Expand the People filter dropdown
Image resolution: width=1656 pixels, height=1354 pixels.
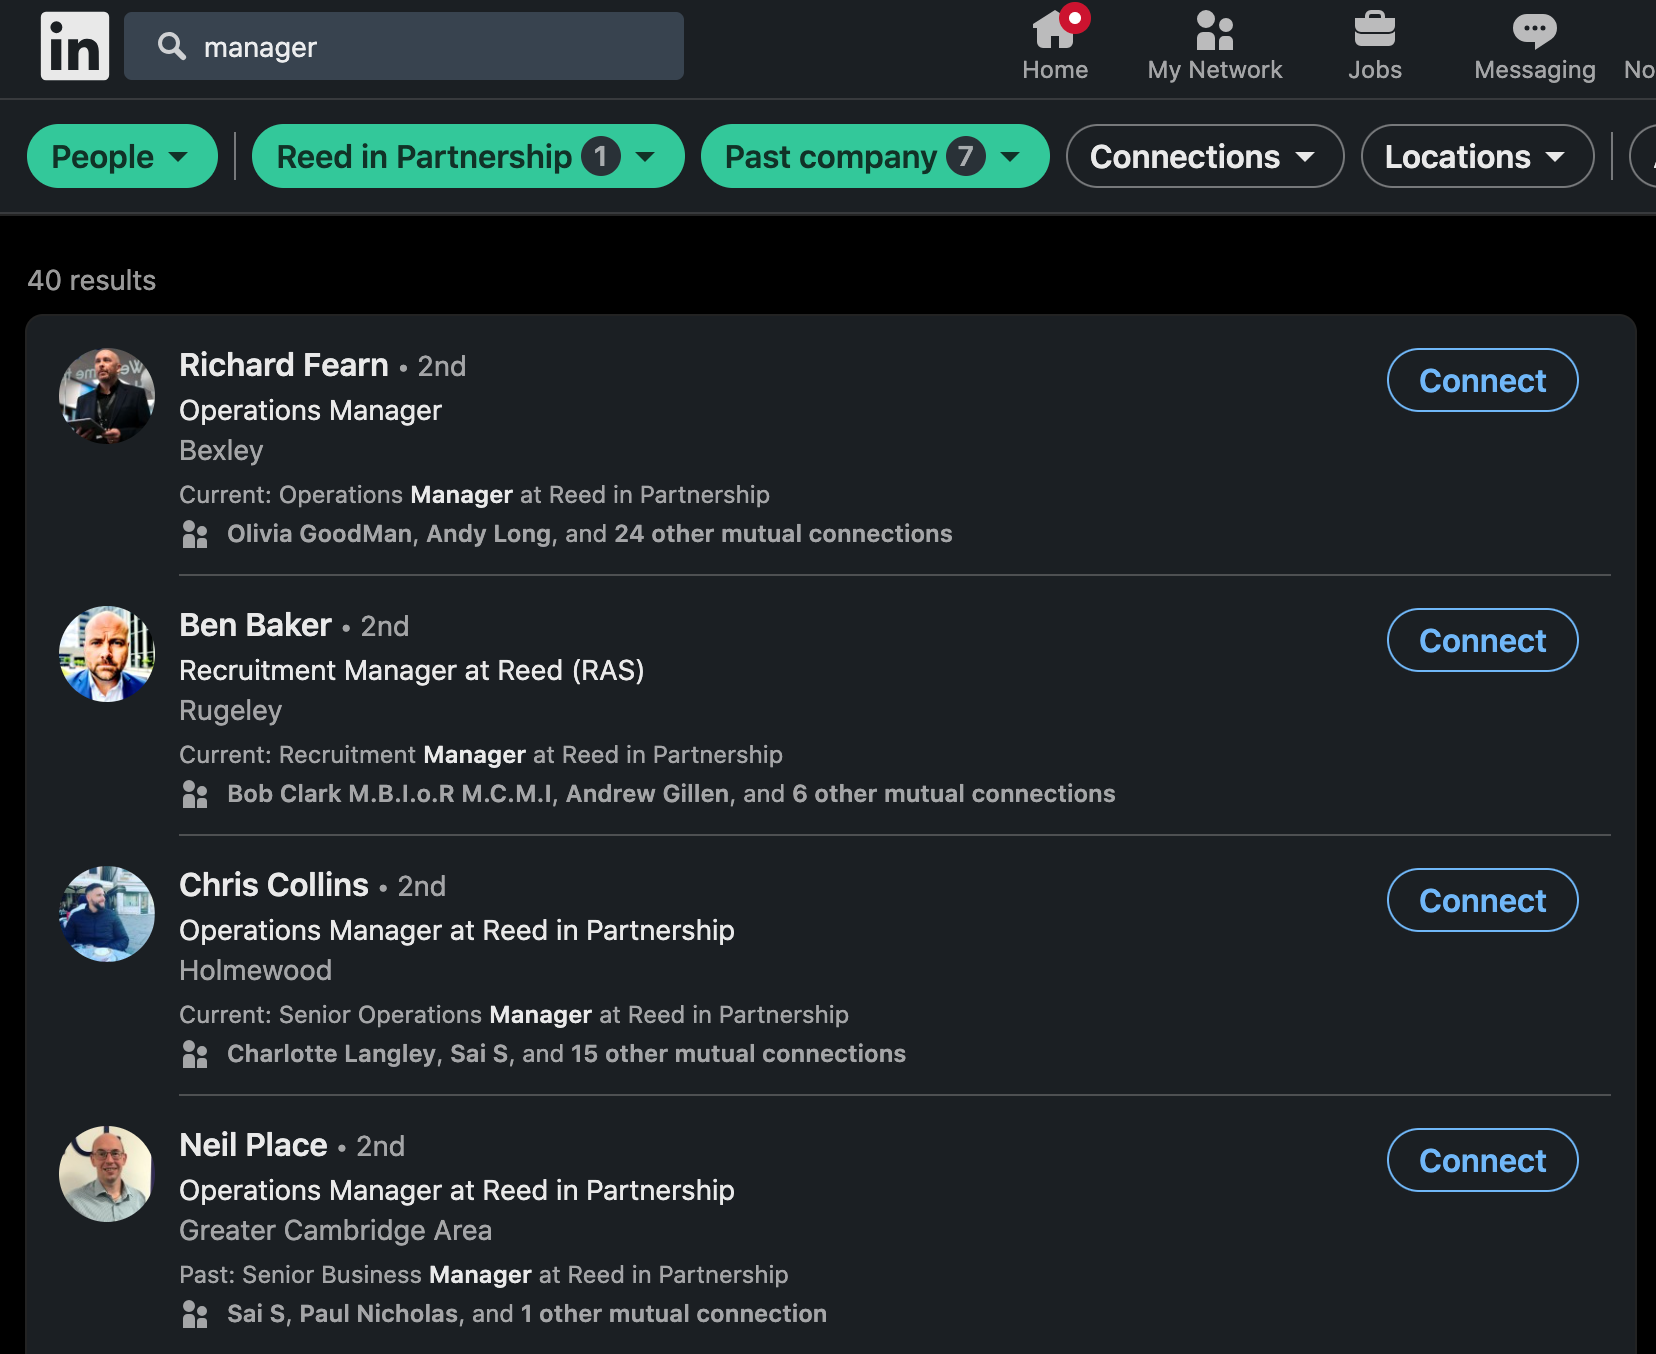click(x=121, y=157)
